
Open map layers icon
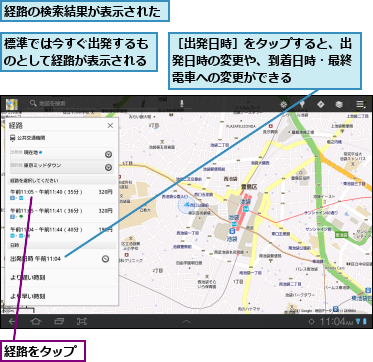coord(339,104)
